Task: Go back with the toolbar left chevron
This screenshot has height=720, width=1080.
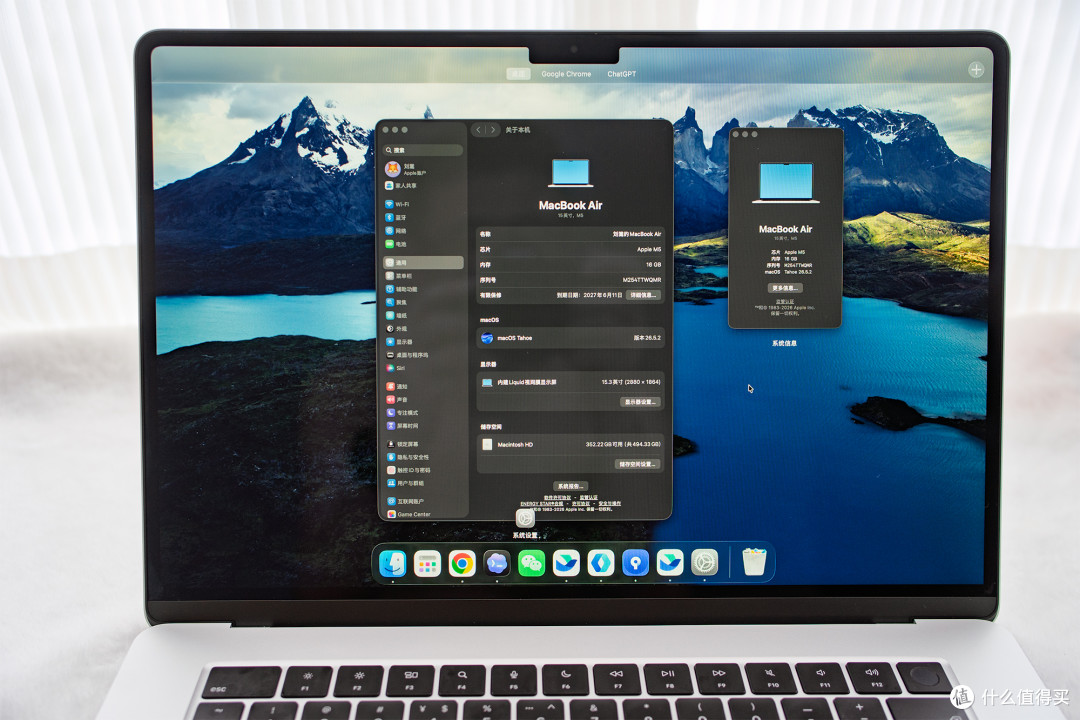Action: pyautogui.click(x=479, y=130)
